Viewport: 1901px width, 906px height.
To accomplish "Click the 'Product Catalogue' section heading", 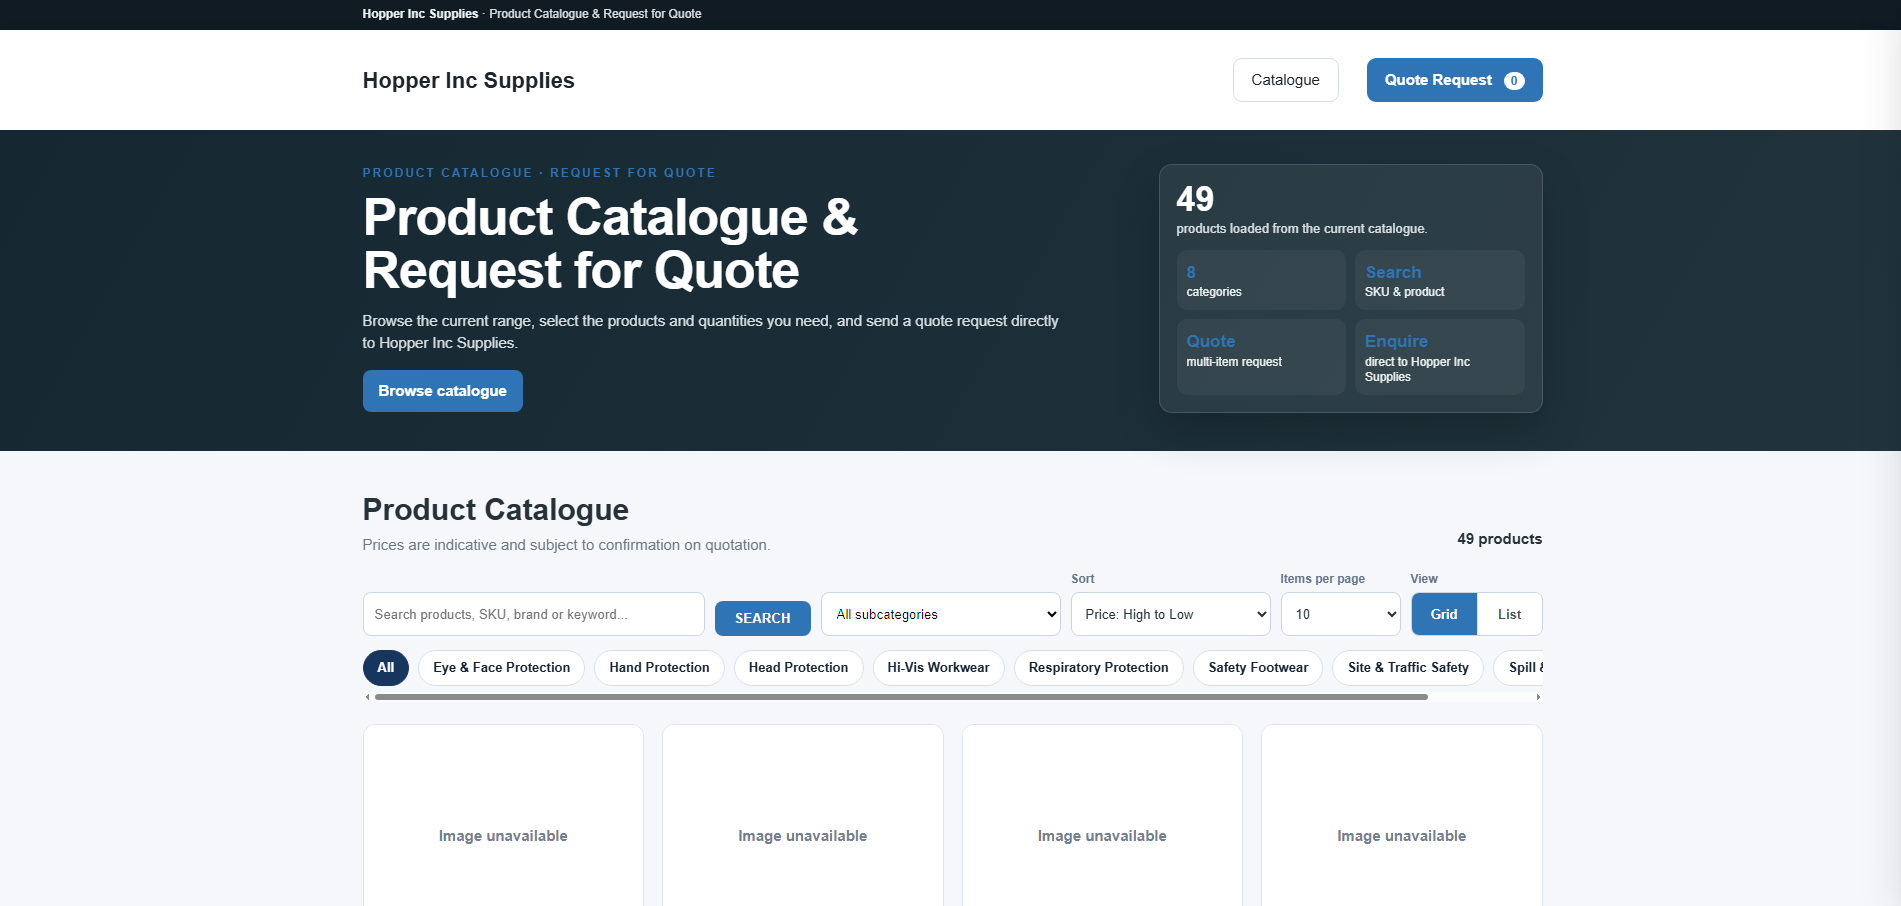I will click(495, 510).
